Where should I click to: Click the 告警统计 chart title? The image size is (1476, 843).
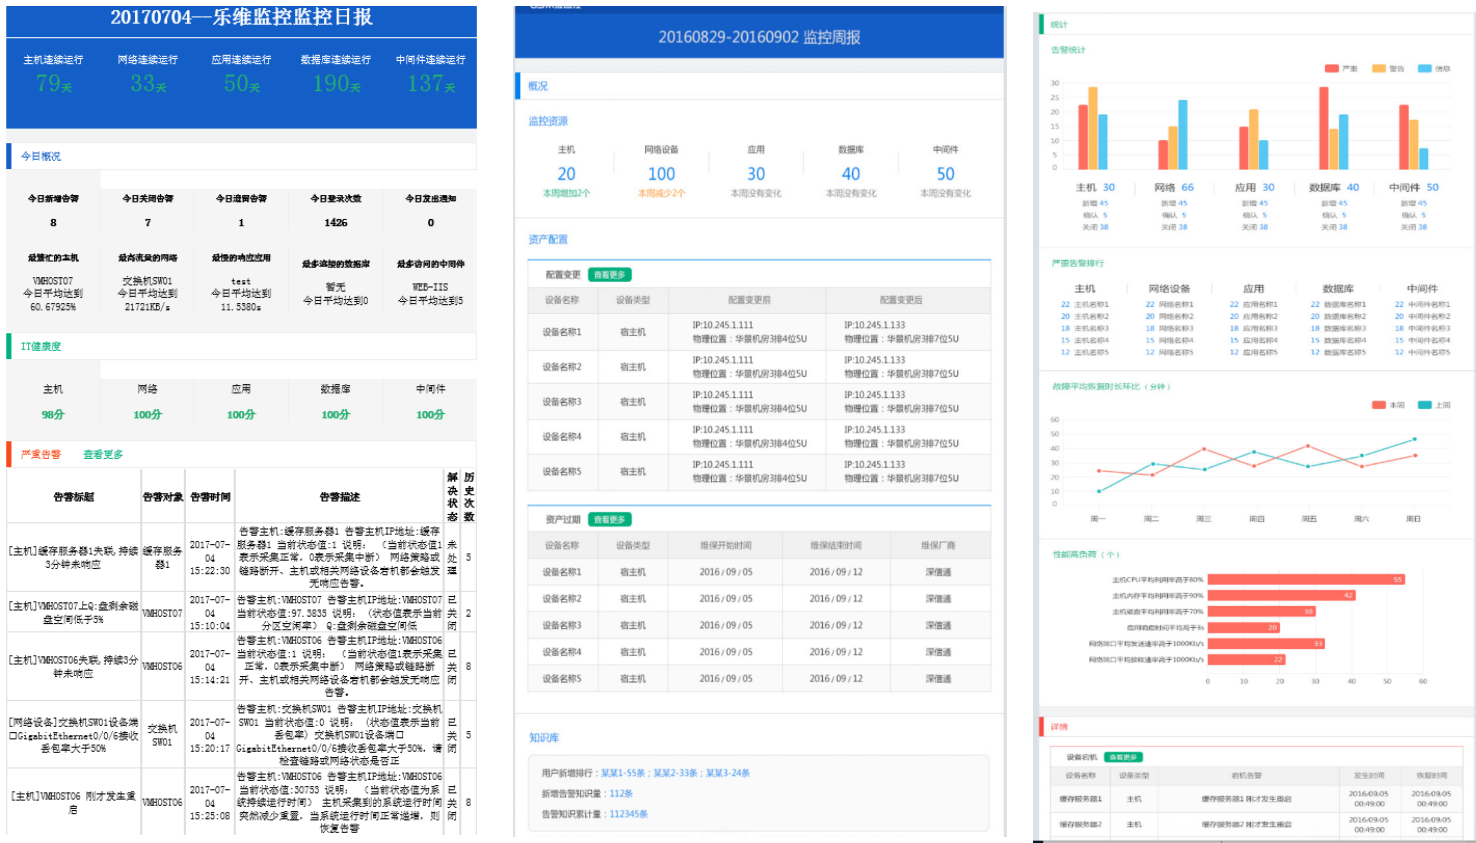[x=1069, y=50]
